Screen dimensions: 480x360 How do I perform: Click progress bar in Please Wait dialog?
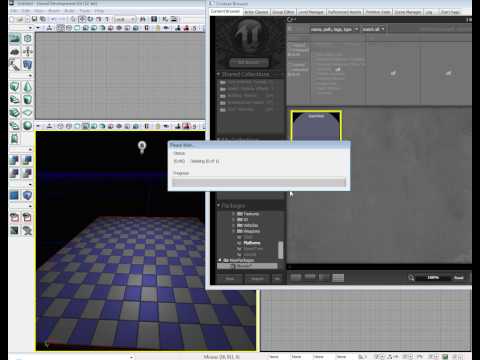(259, 182)
